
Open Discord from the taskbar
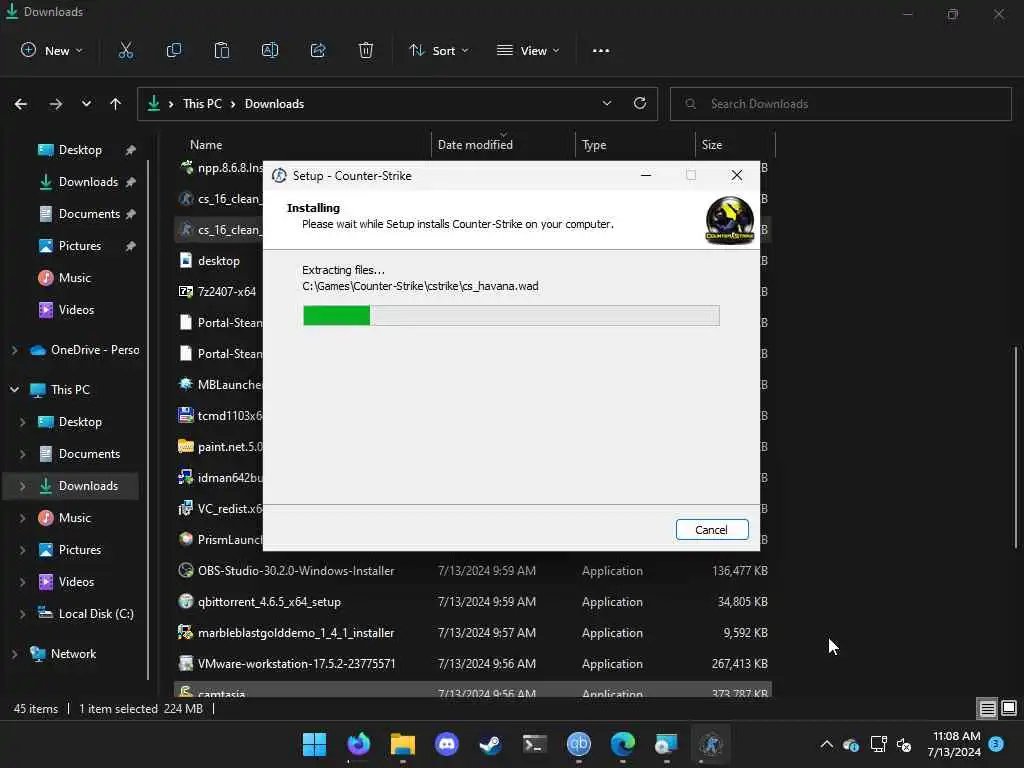(x=447, y=744)
